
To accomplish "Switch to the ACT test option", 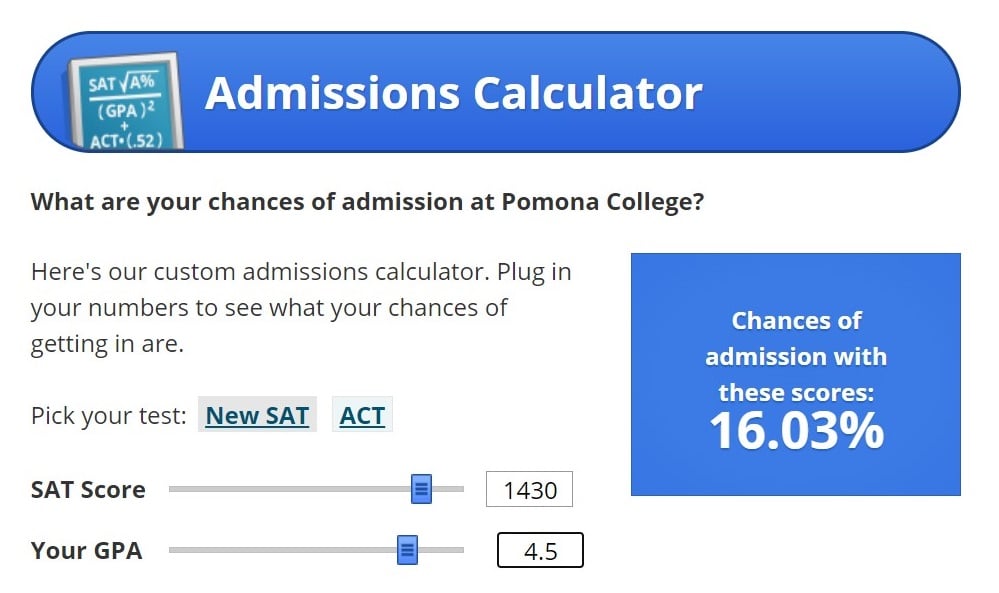I will [361, 416].
